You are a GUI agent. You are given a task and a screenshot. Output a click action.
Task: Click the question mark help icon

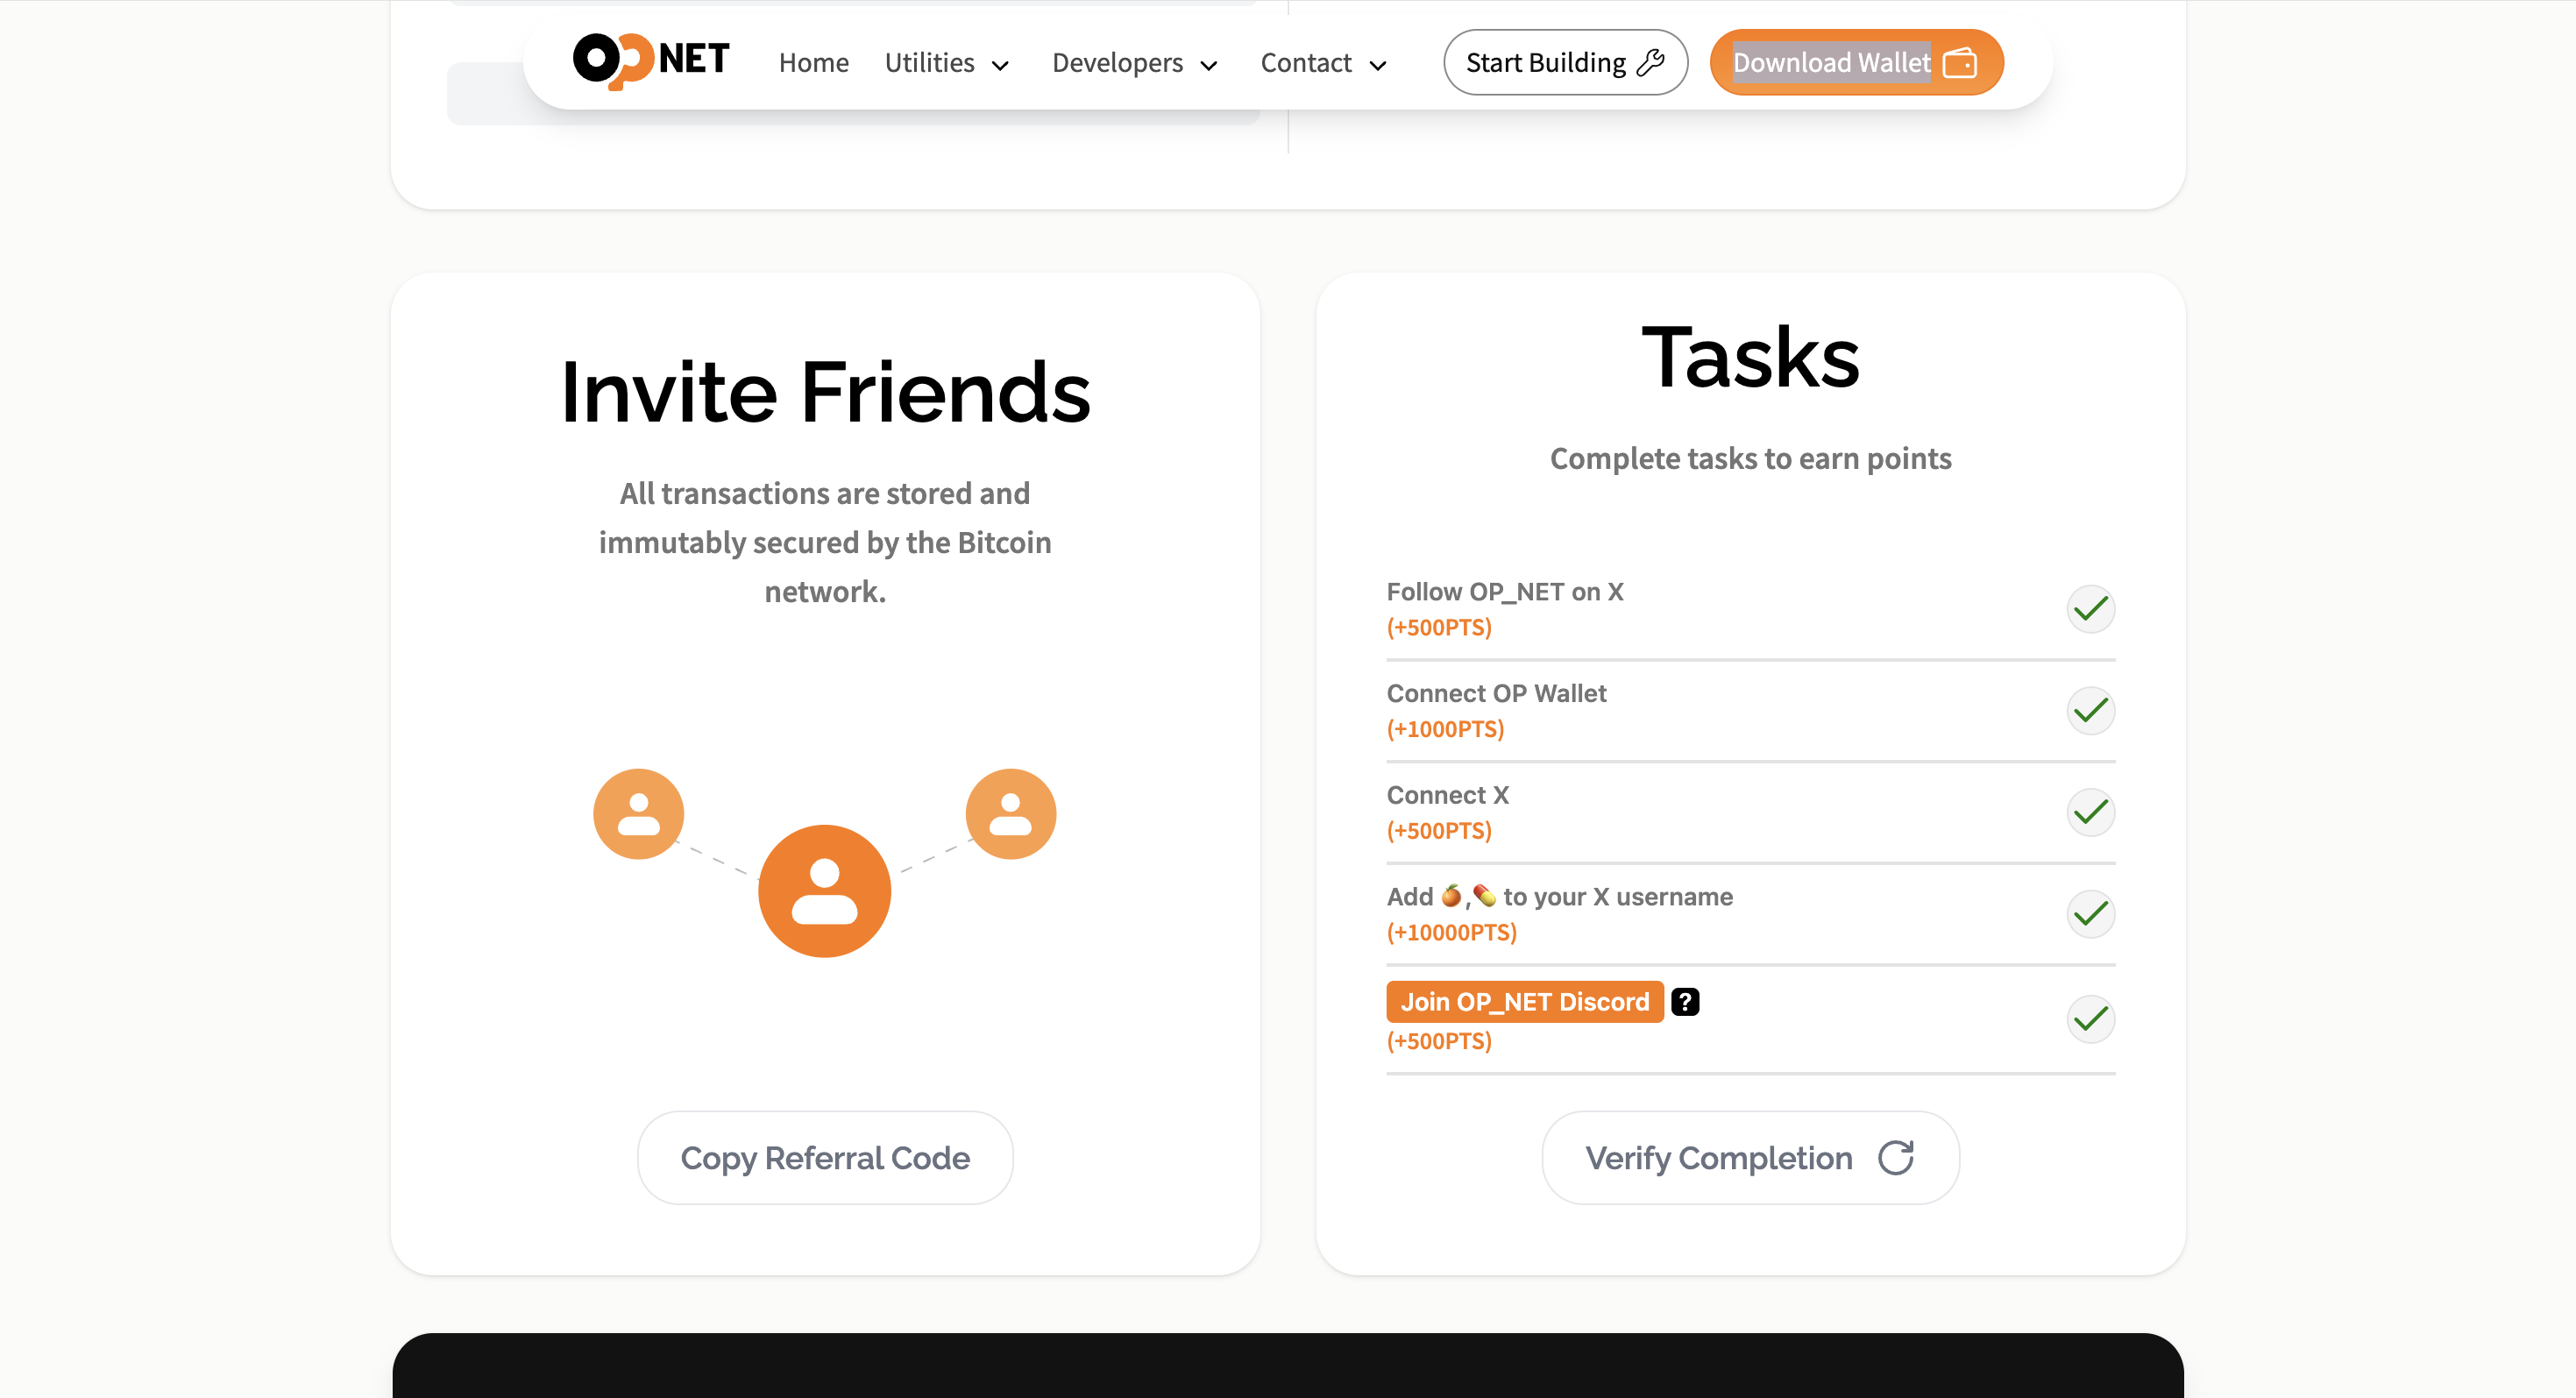click(1685, 1001)
